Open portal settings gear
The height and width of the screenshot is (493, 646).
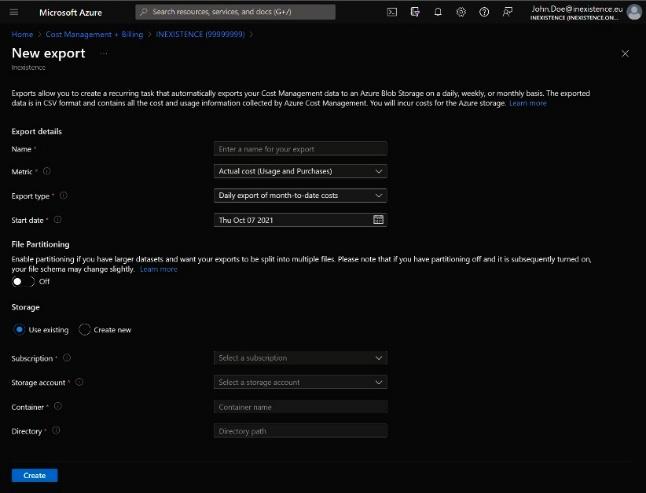pos(461,12)
